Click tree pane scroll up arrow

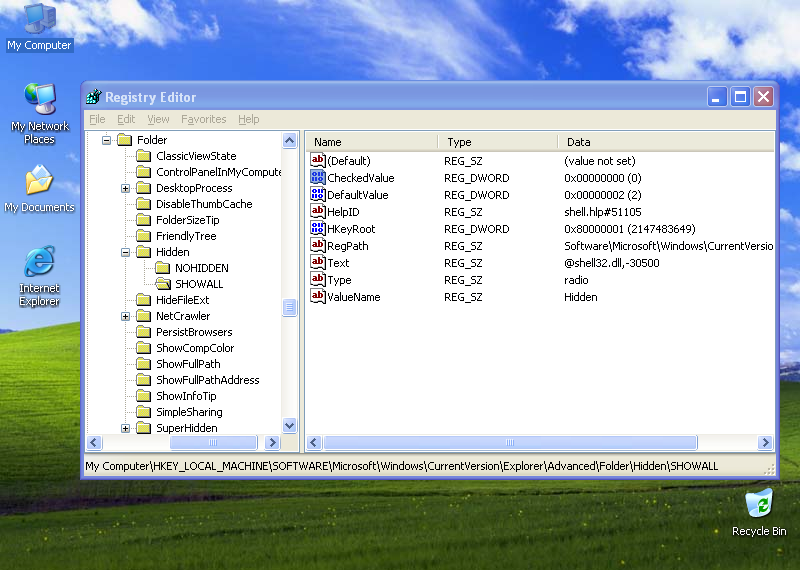(289, 140)
